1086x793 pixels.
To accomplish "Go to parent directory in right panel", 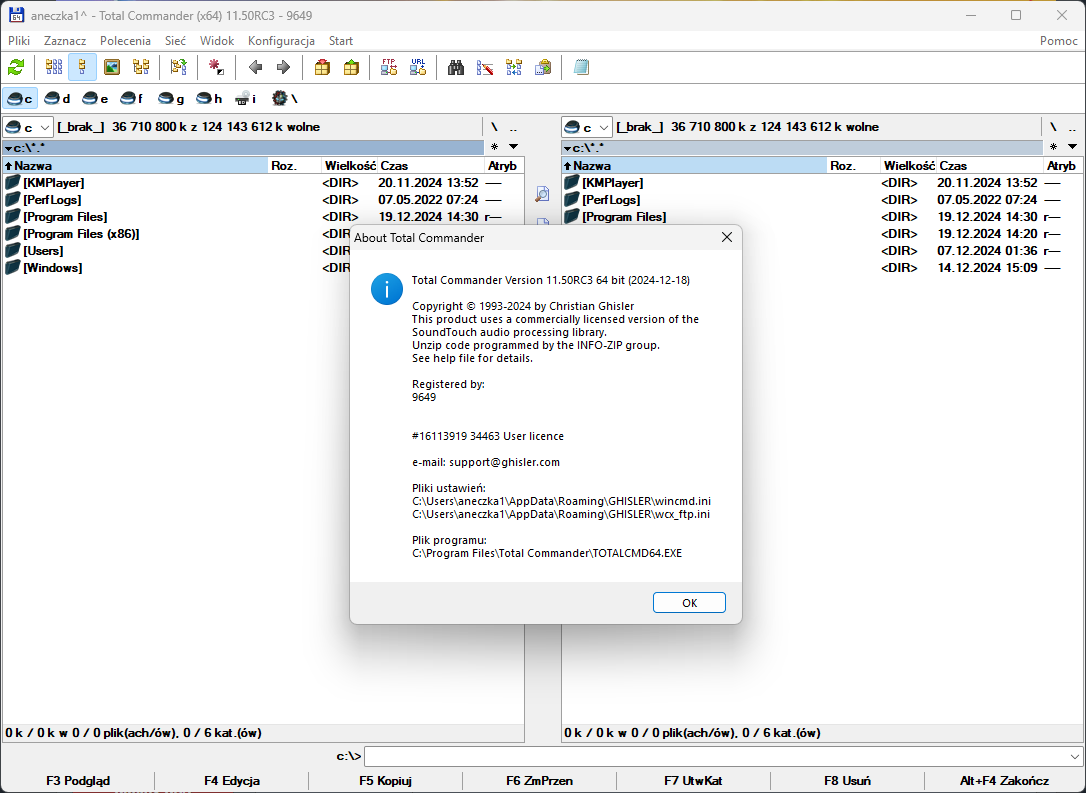I will pos(1072,127).
